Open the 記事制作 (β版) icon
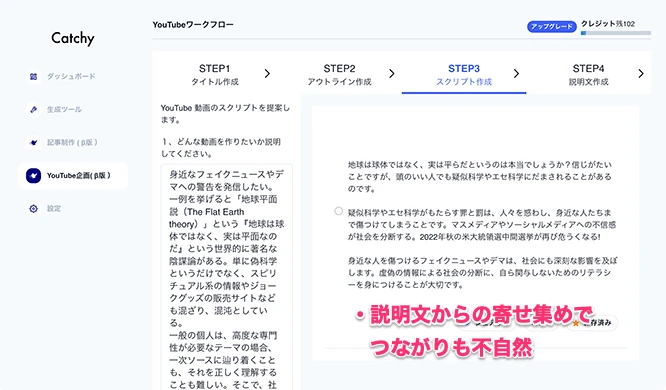Image resolution: width=666 pixels, height=390 pixels. [x=33, y=142]
